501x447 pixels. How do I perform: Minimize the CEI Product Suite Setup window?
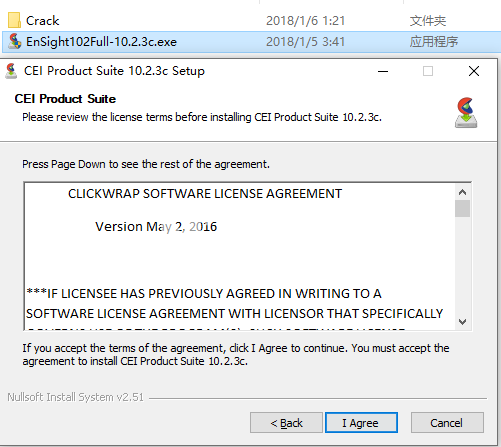[x=383, y=71]
